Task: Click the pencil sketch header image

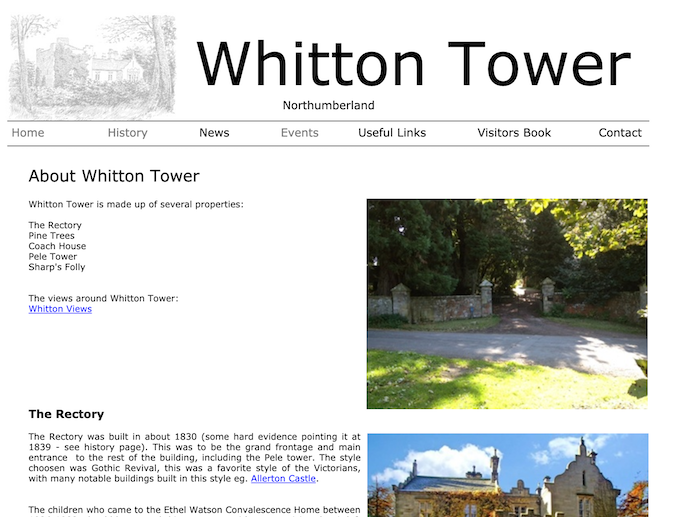Action: pos(92,67)
